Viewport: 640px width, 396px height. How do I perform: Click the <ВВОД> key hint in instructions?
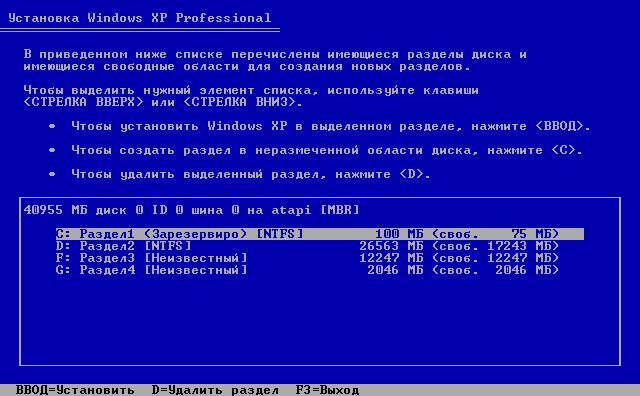pos(559,126)
